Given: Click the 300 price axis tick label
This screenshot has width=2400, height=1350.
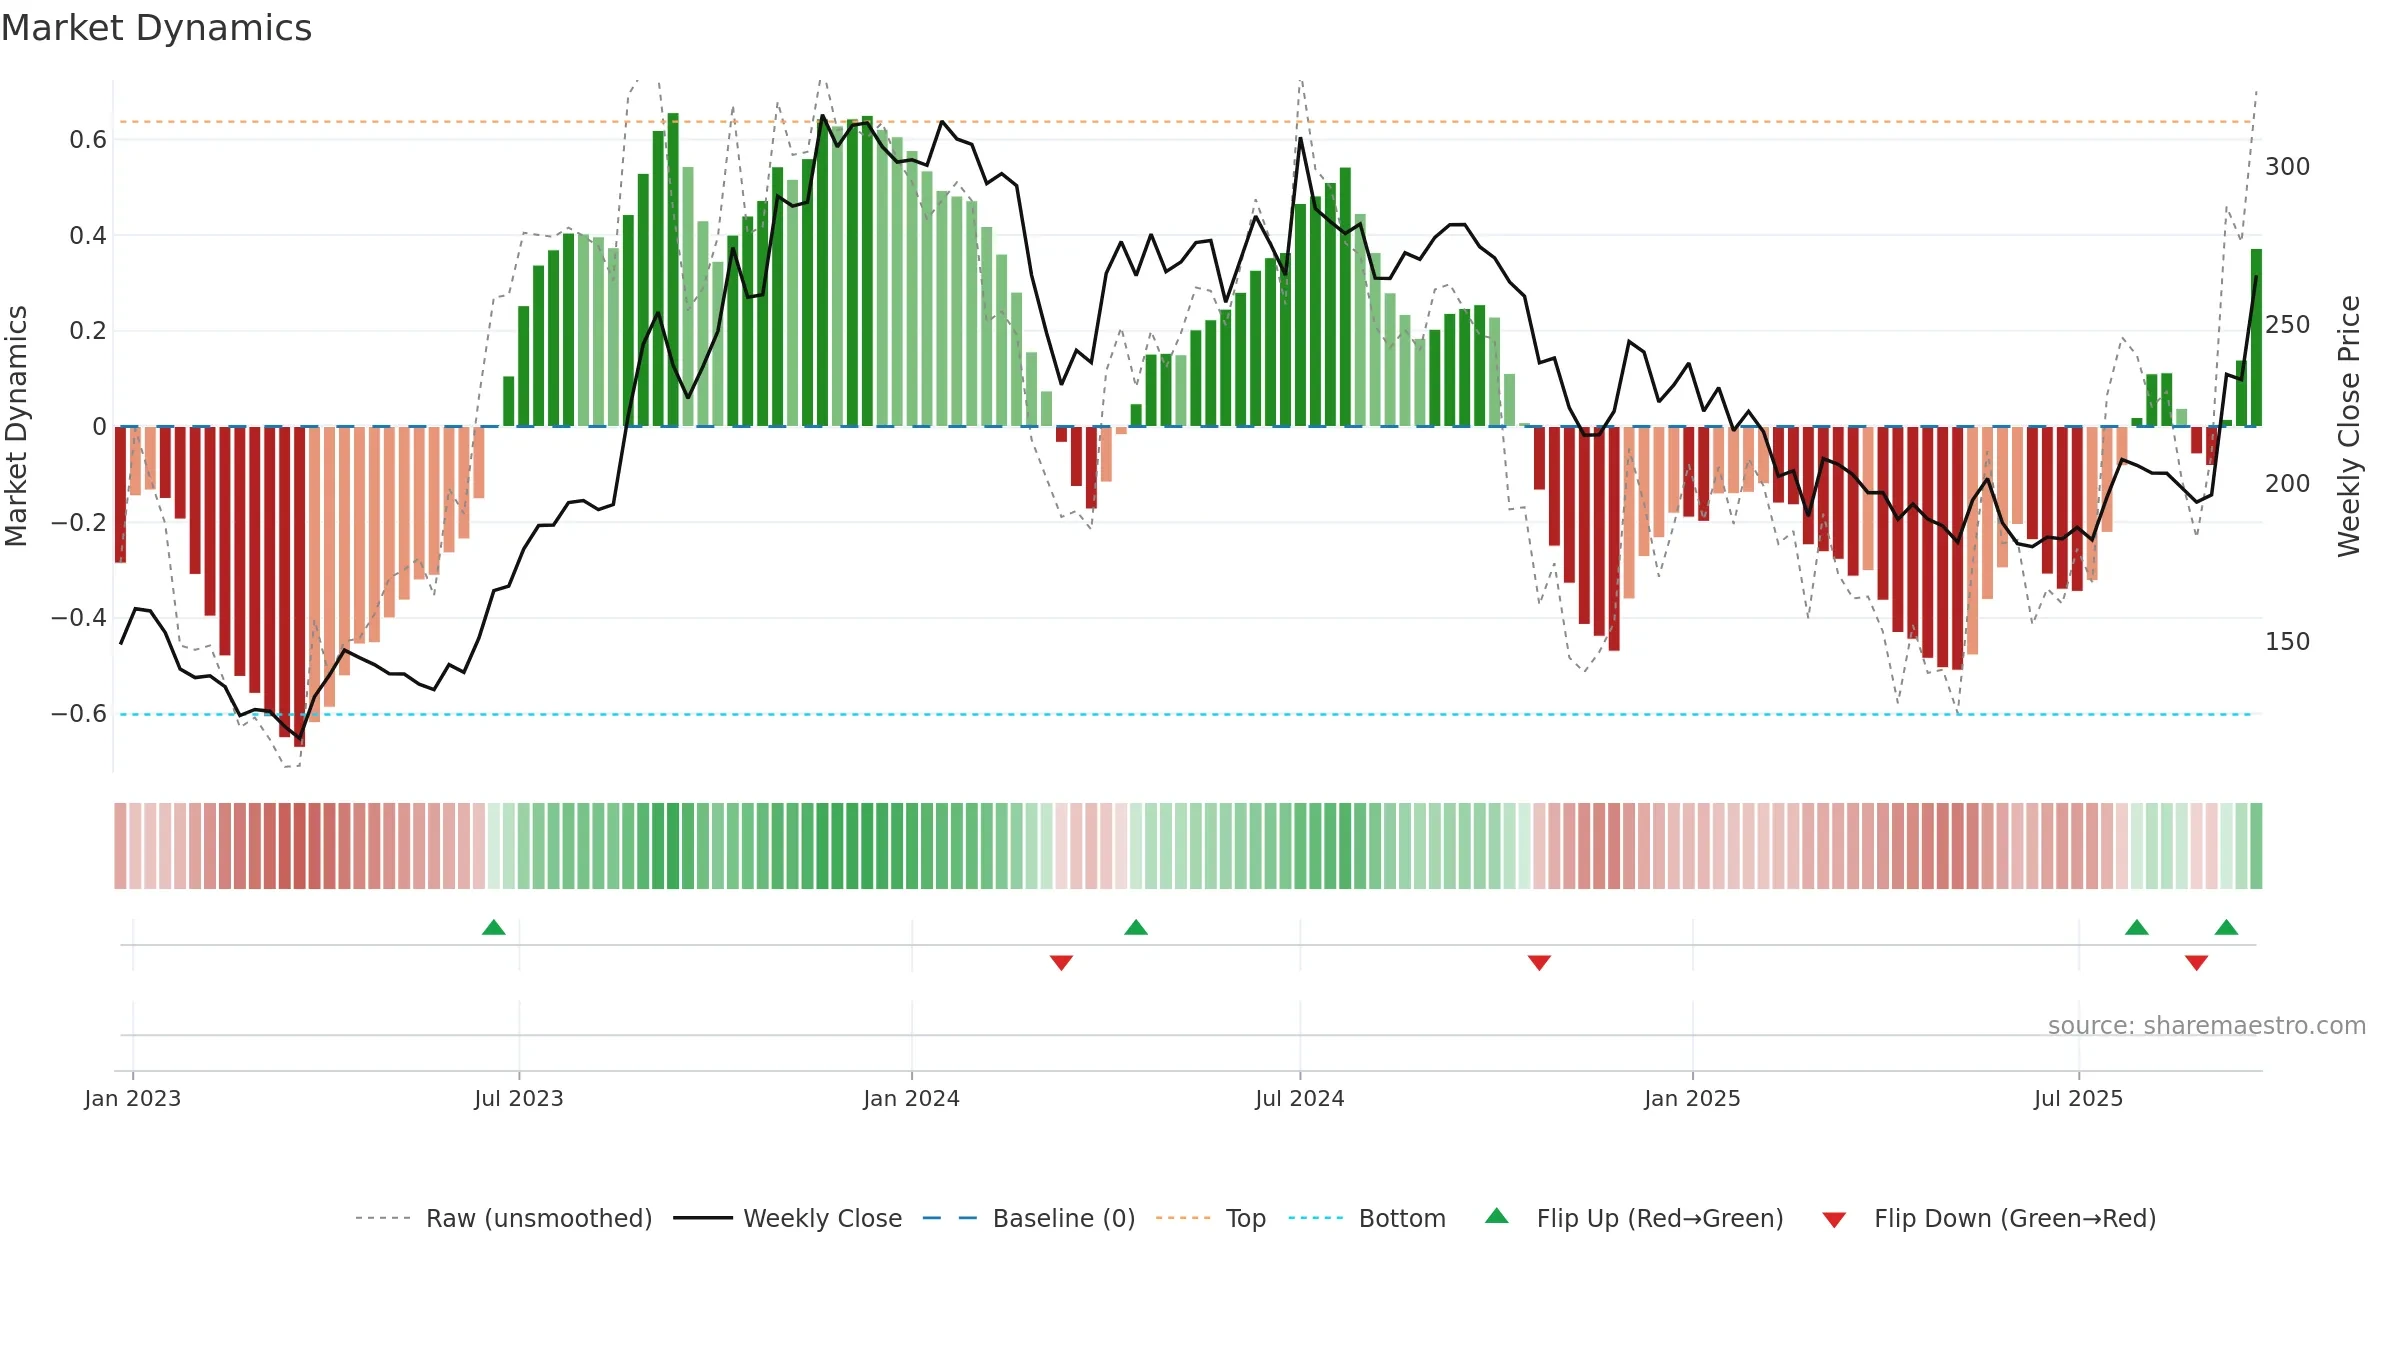Looking at the screenshot, I should click(2288, 167).
